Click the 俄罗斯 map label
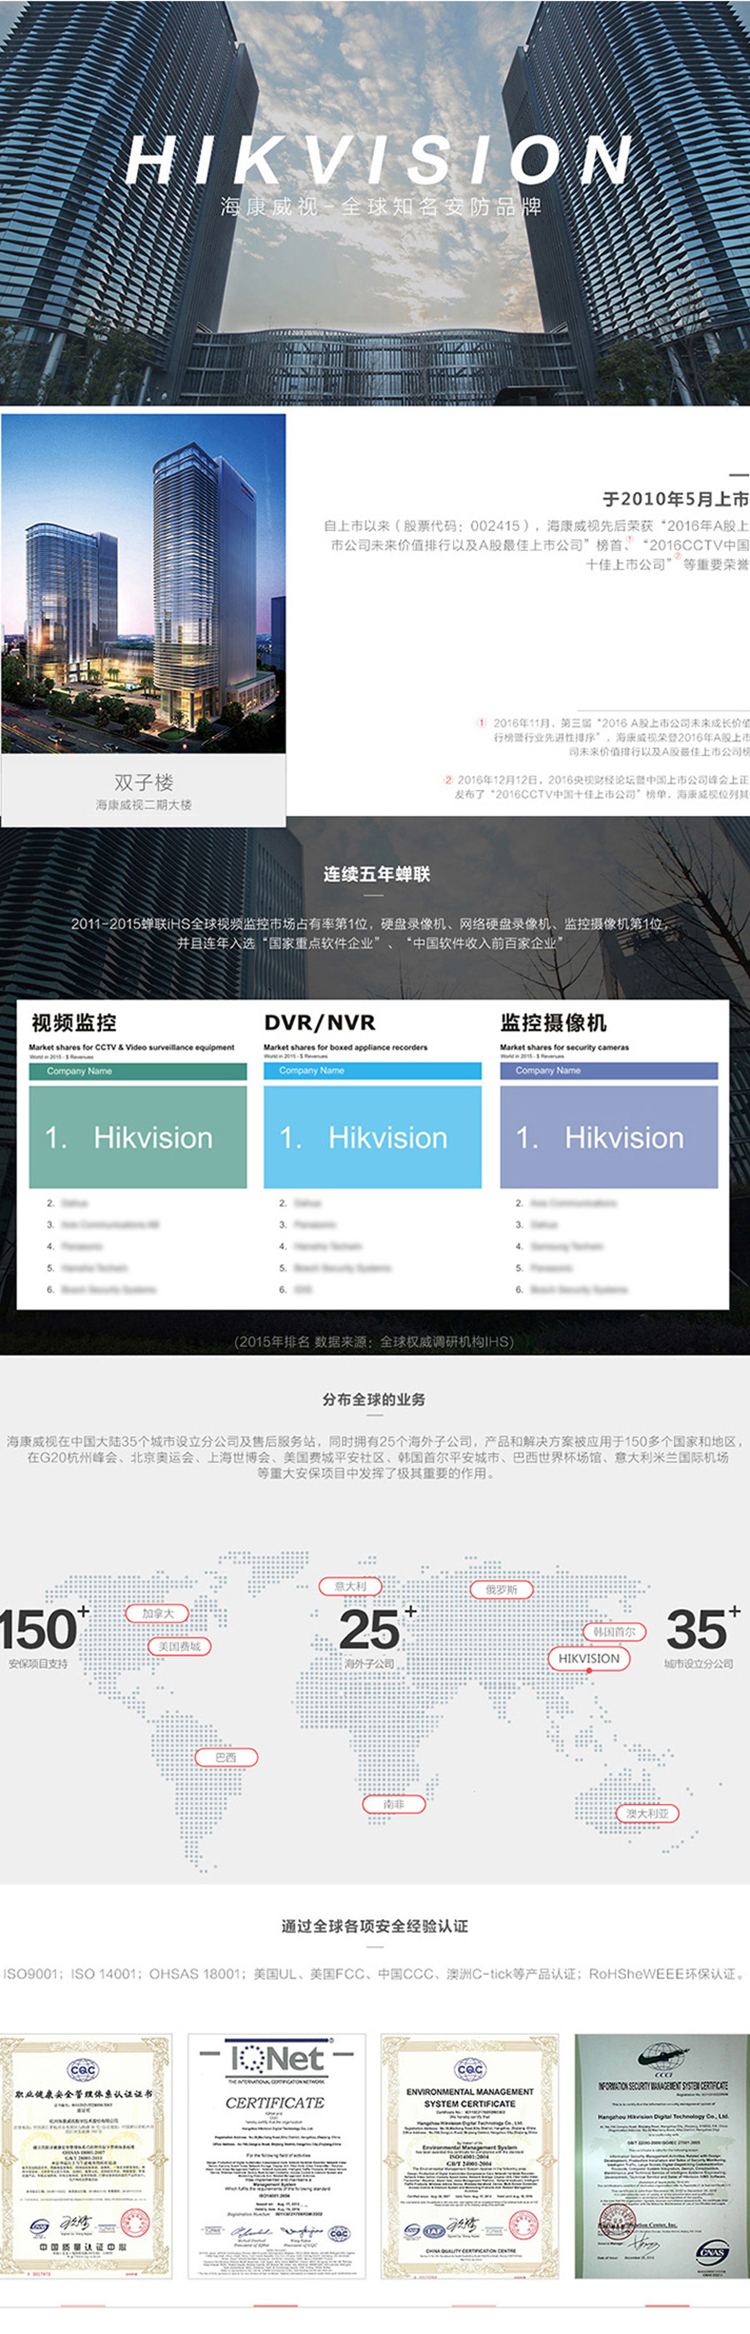750x2334 pixels. point(502,1589)
